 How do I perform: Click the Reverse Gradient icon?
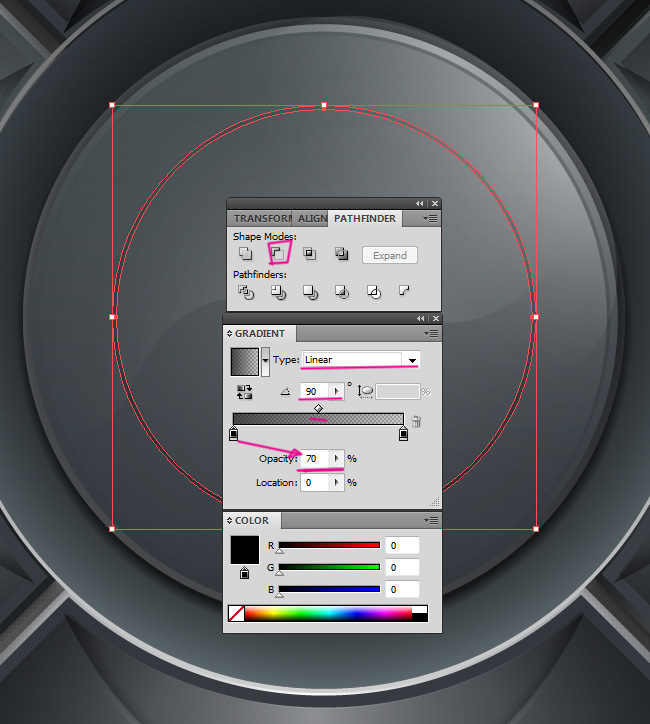(244, 392)
